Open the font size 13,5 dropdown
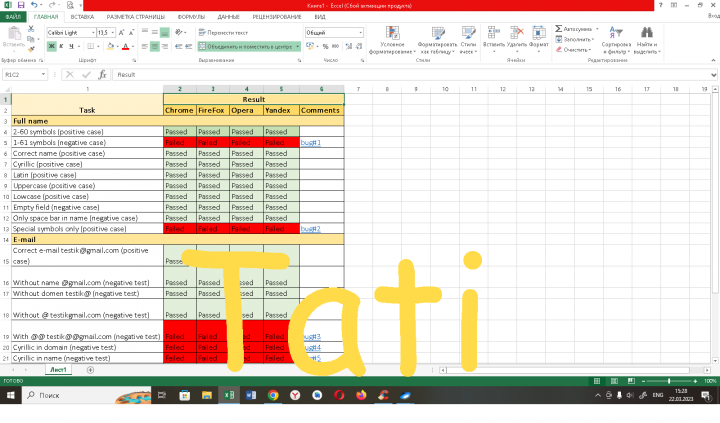 pyautogui.click(x=112, y=33)
